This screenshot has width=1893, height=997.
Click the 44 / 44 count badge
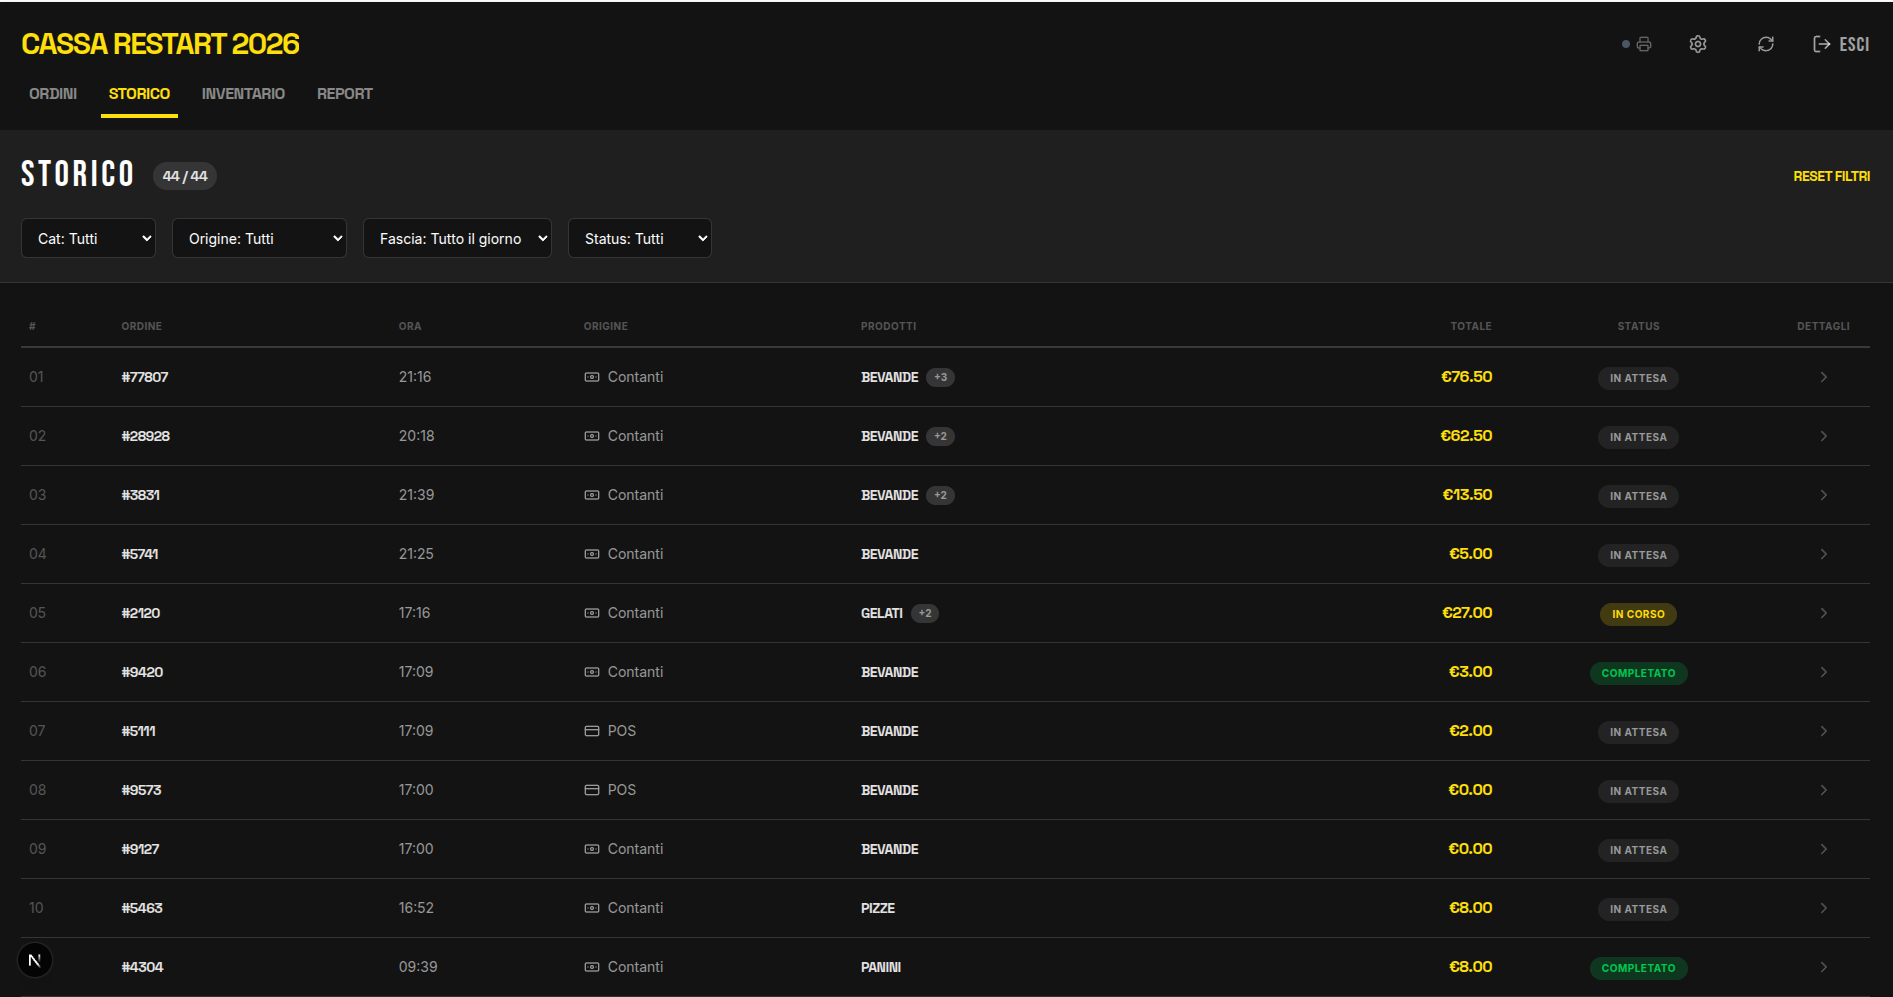[x=185, y=176]
